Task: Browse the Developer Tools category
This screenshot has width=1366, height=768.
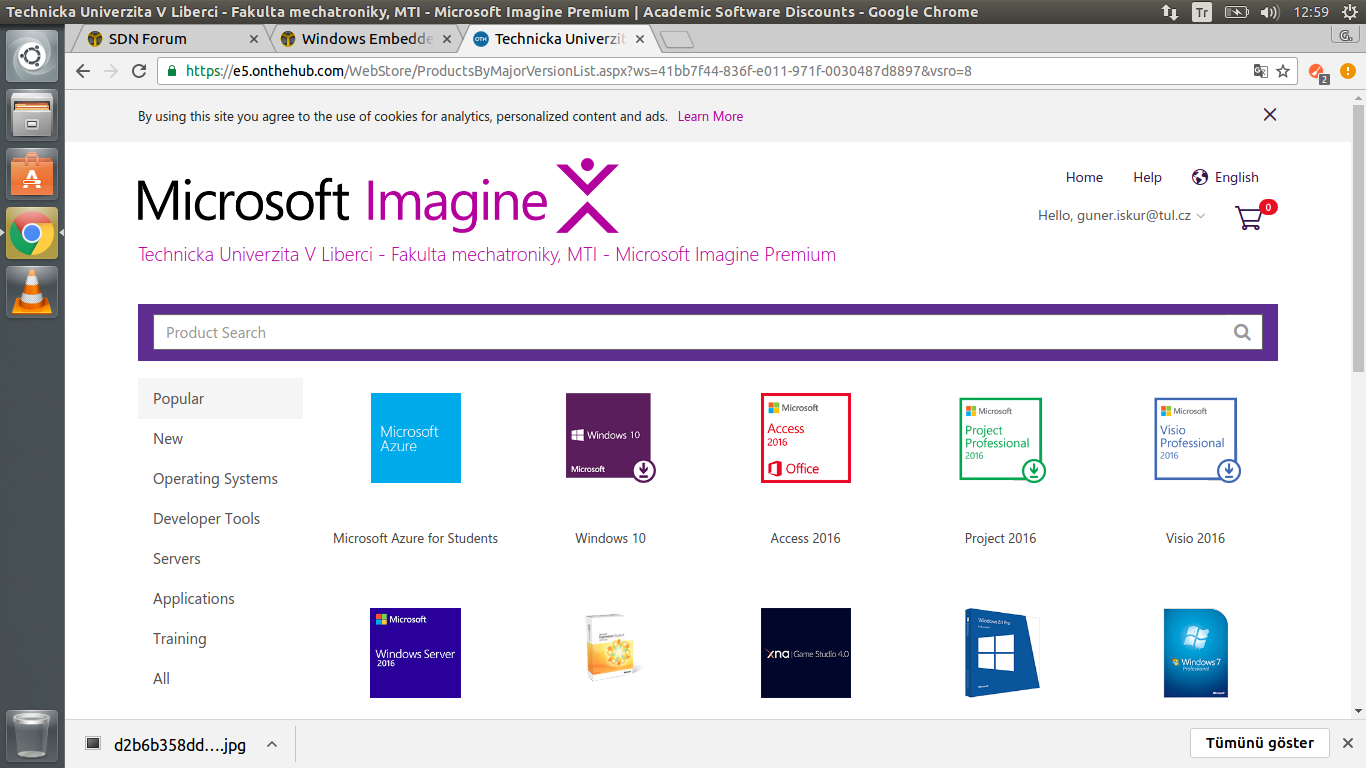Action: [x=206, y=518]
